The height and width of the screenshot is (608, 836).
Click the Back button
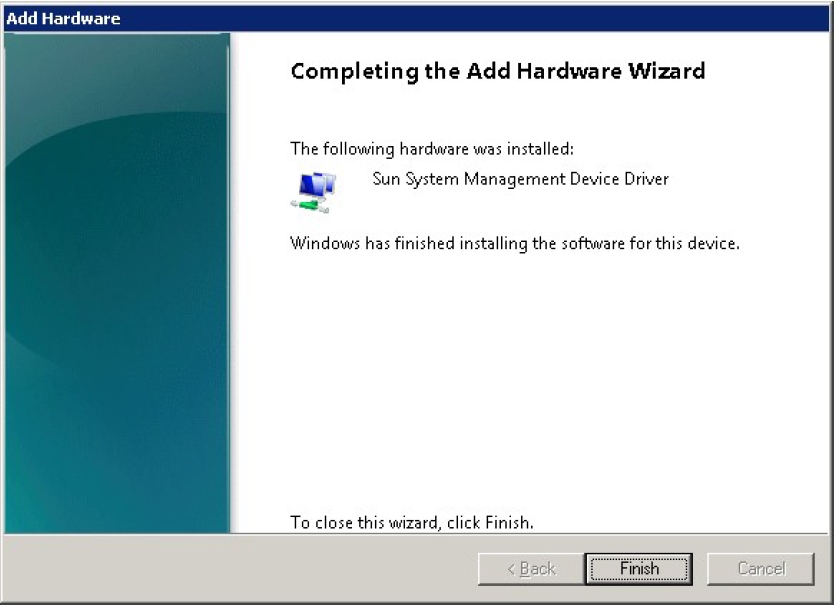point(531,569)
